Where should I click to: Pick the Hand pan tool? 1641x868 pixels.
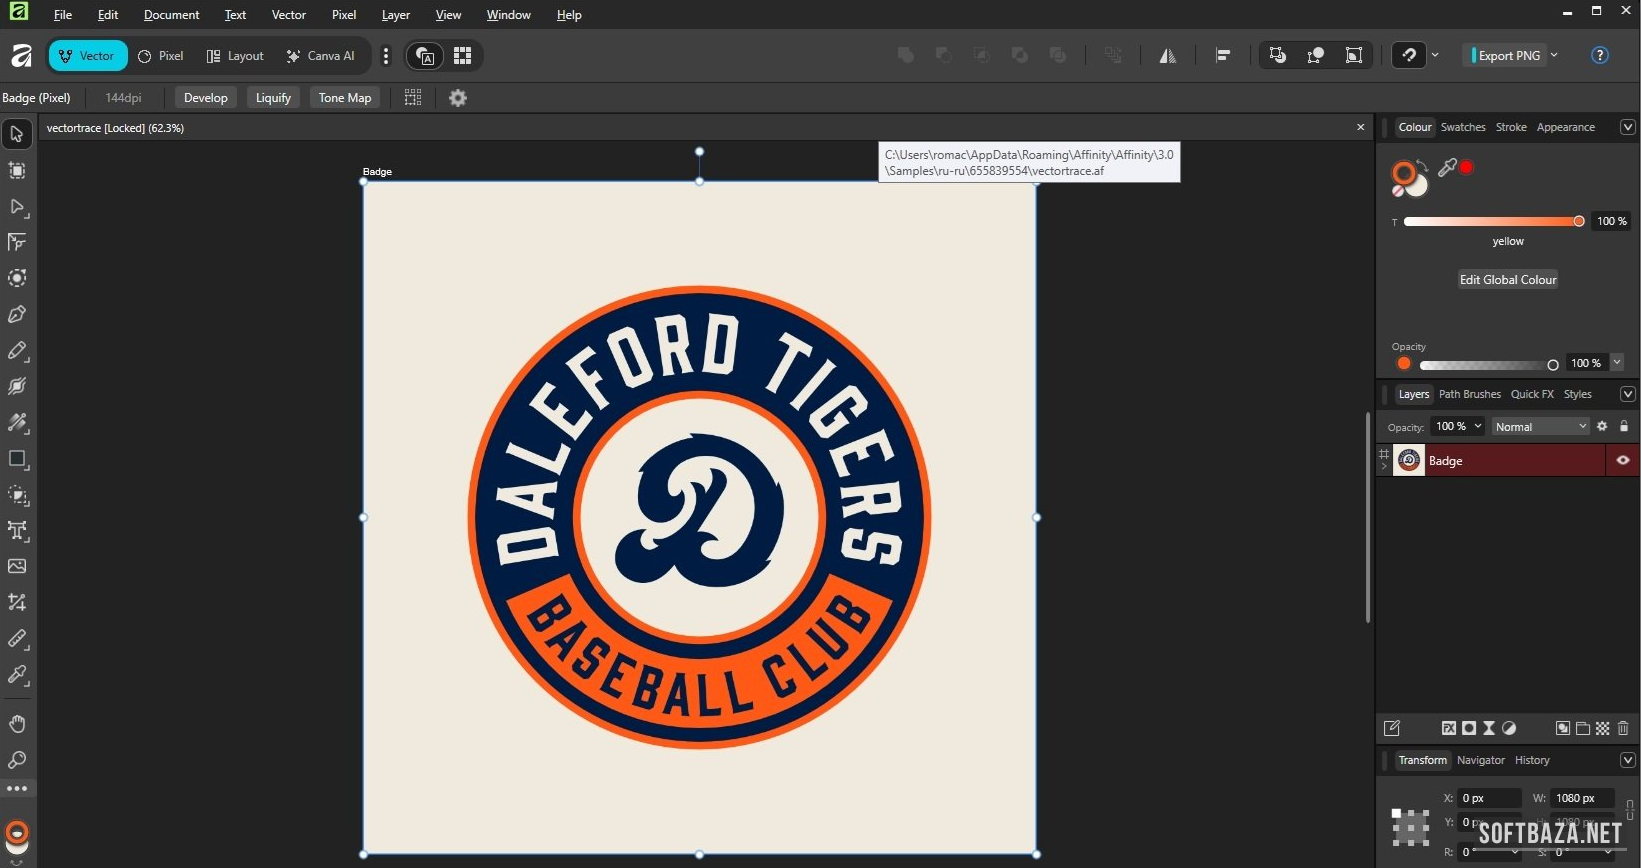[x=17, y=724]
